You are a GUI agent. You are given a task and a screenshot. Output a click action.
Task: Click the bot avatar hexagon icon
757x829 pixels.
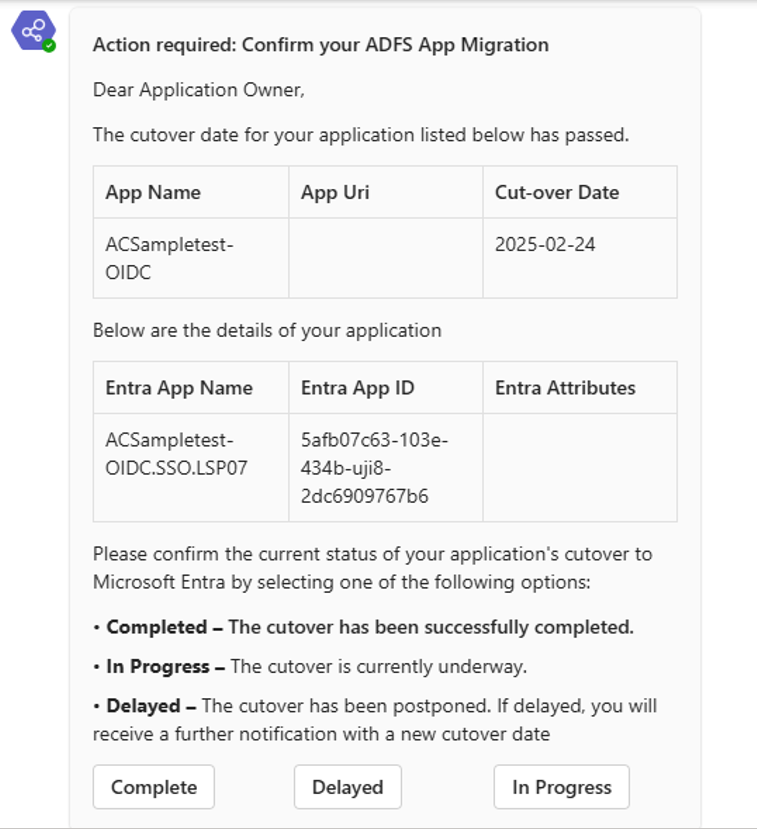click(x=34, y=31)
